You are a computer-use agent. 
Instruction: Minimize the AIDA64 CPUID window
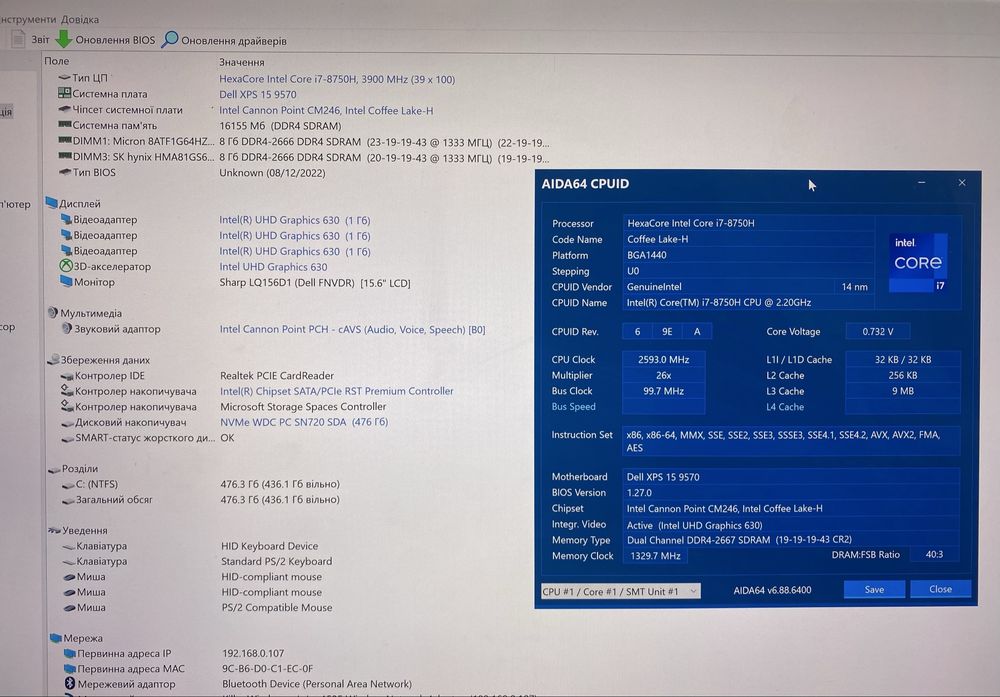tap(922, 183)
